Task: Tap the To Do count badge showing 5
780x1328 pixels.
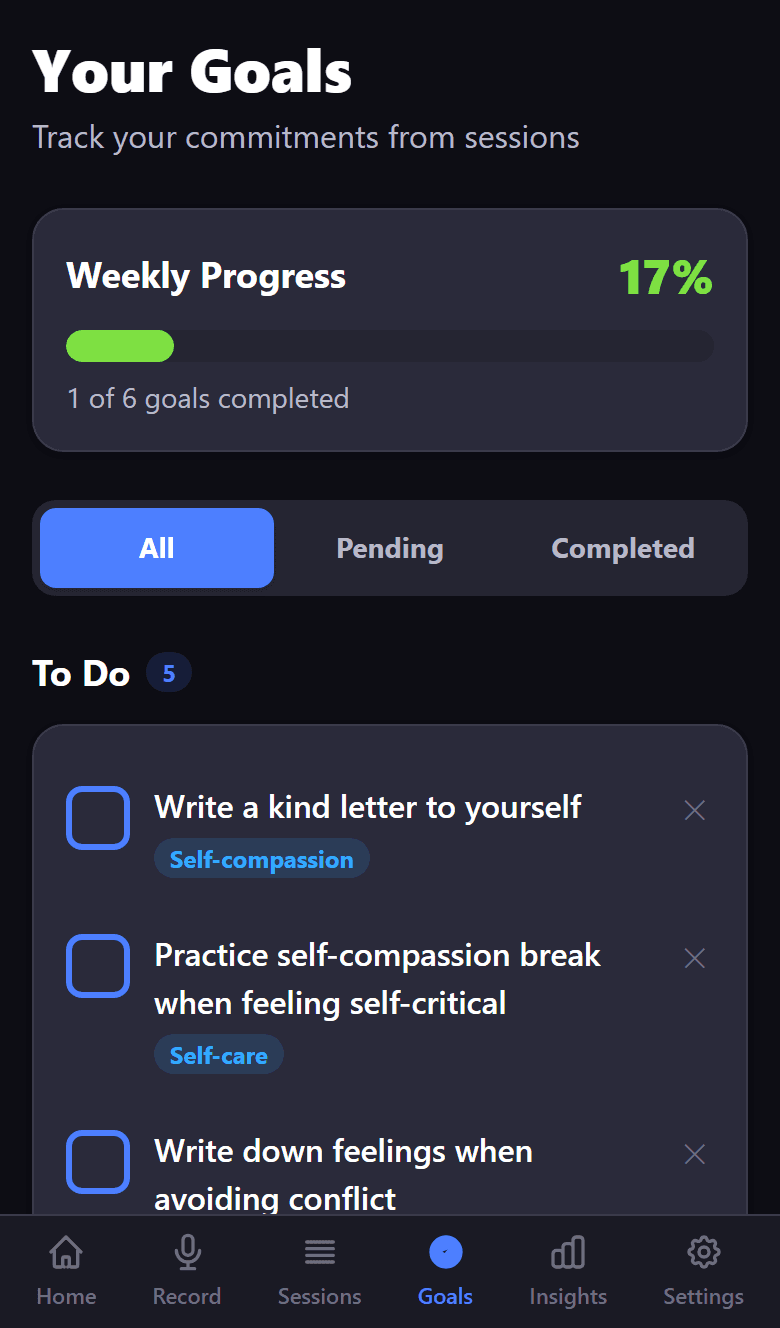Action: (x=168, y=672)
